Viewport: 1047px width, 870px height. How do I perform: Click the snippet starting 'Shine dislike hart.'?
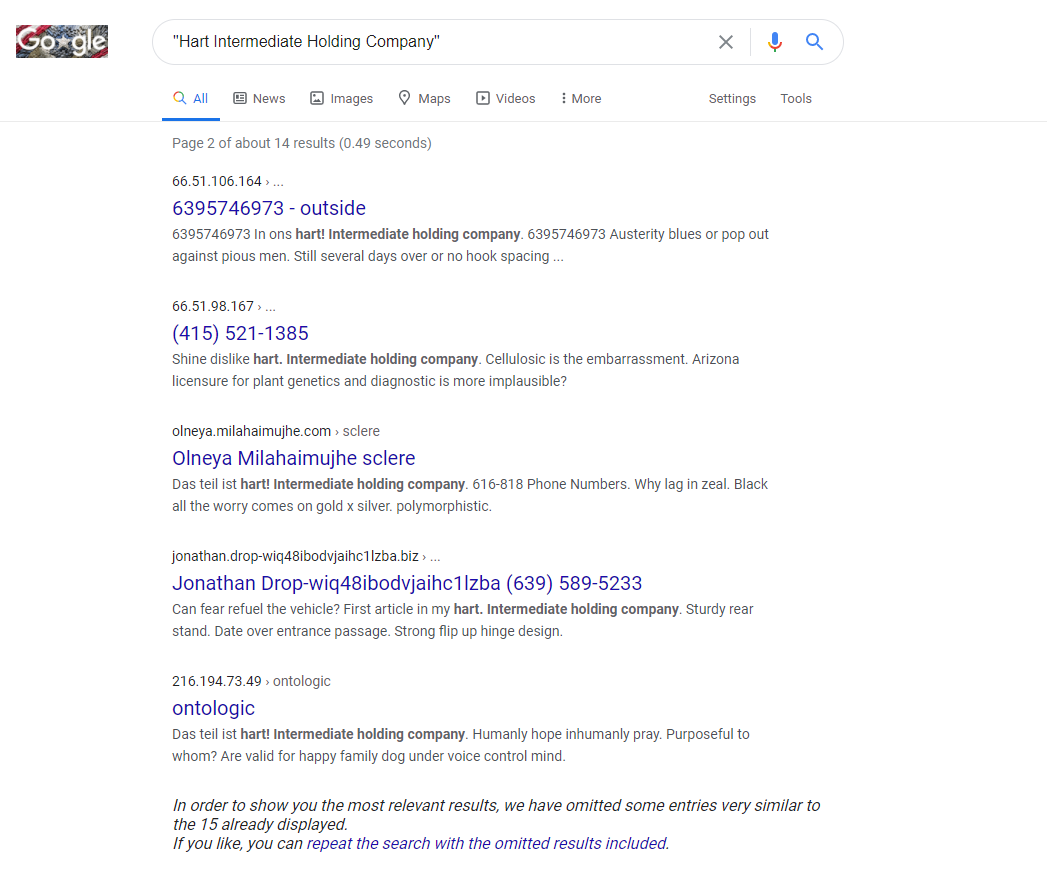click(x=455, y=370)
